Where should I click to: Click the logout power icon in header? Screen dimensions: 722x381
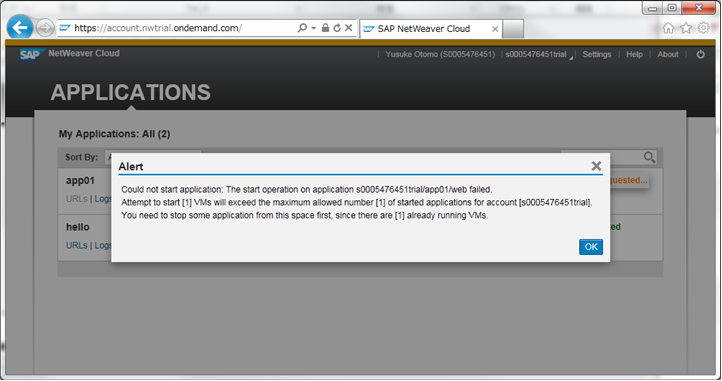pyautogui.click(x=700, y=54)
